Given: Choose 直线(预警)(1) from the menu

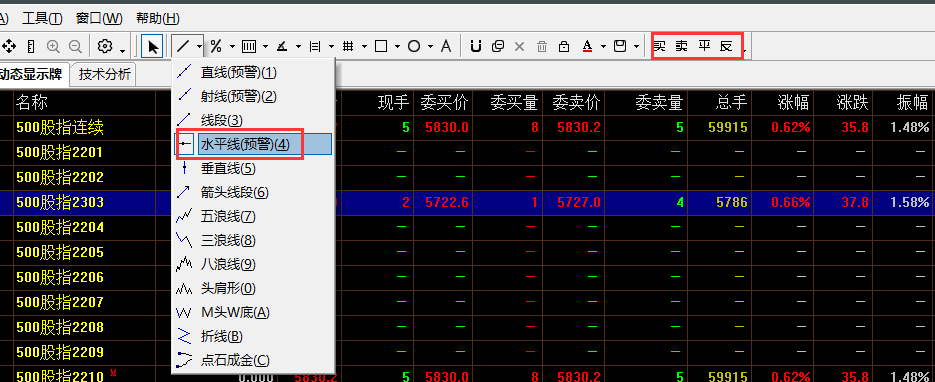Looking at the screenshot, I should click(x=253, y=73).
